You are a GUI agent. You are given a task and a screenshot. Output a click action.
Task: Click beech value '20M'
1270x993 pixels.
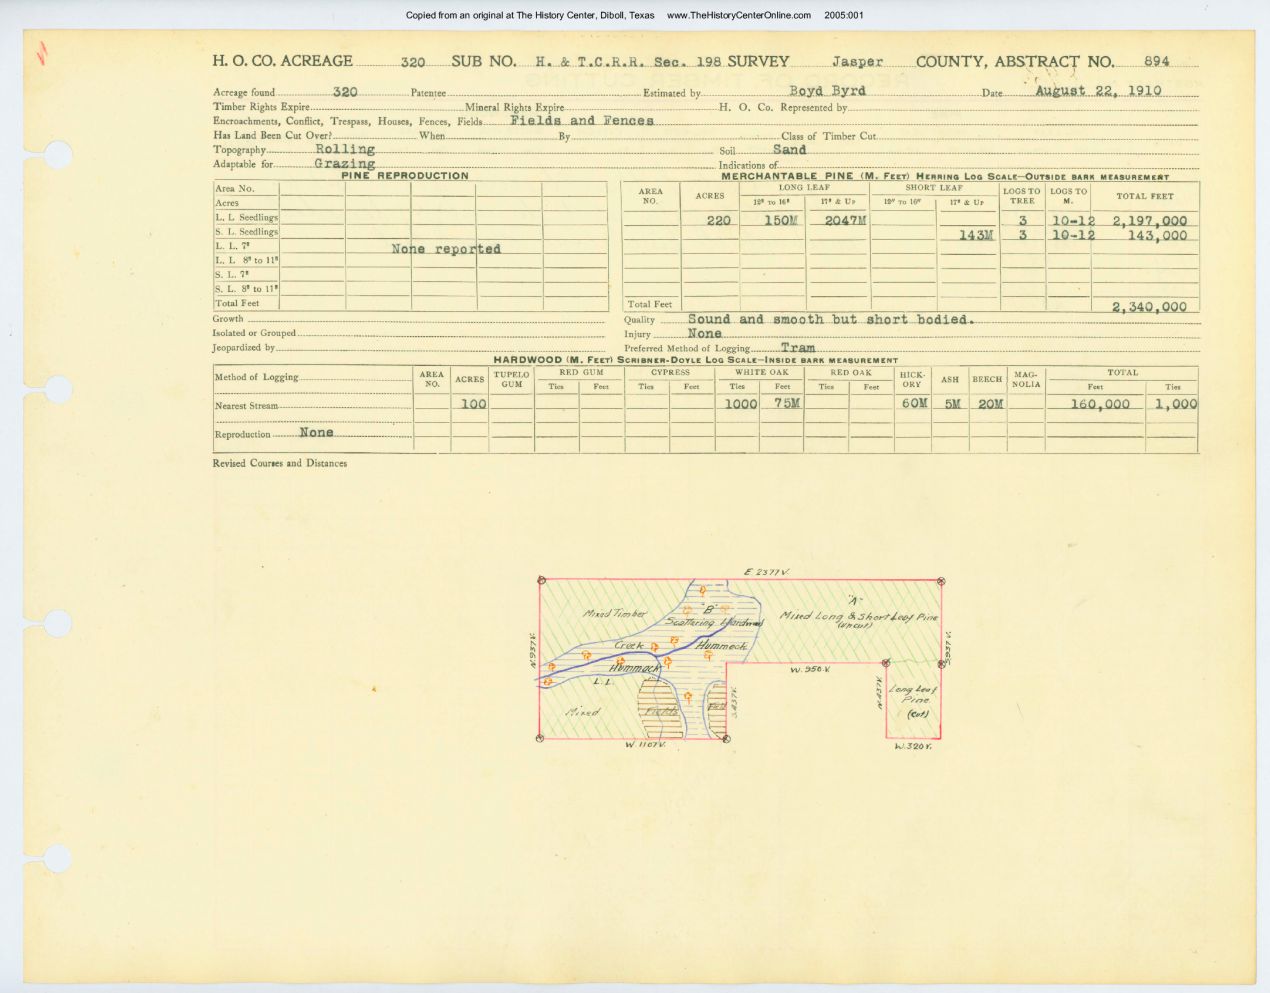991,404
